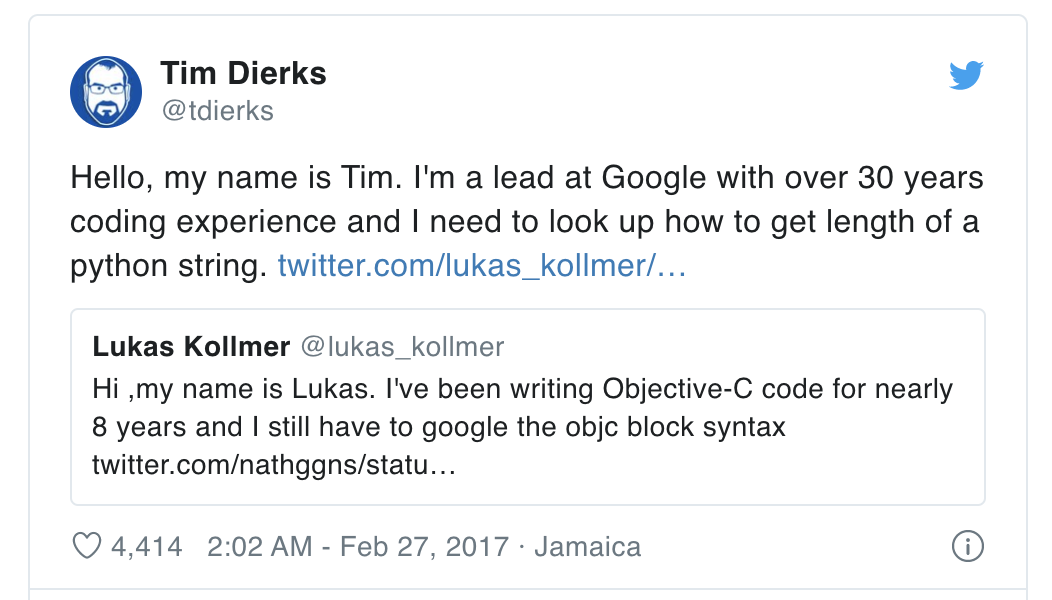Click the Twitter bird logo

coord(966,75)
